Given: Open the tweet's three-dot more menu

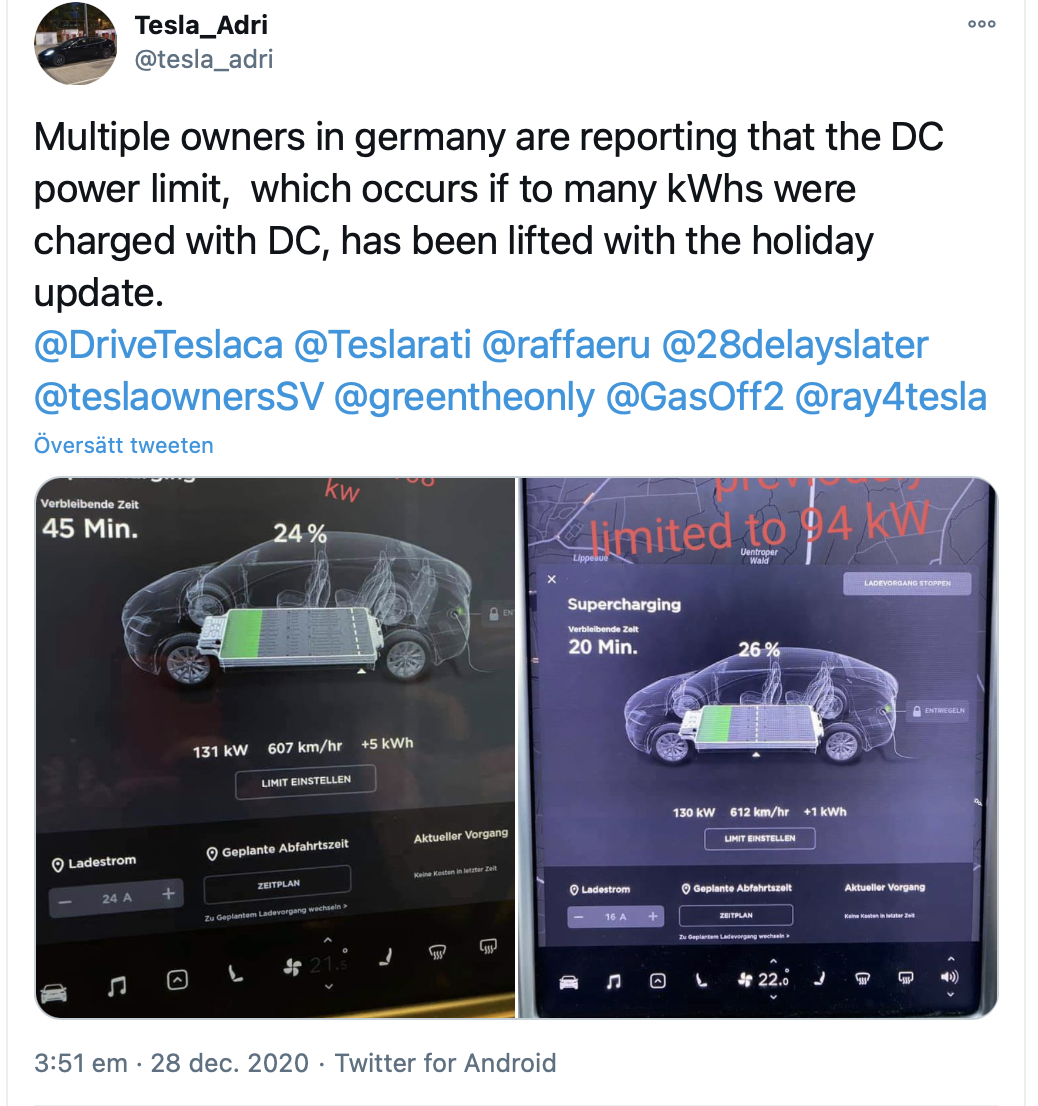Looking at the screenshot, I should click(981, 24).
